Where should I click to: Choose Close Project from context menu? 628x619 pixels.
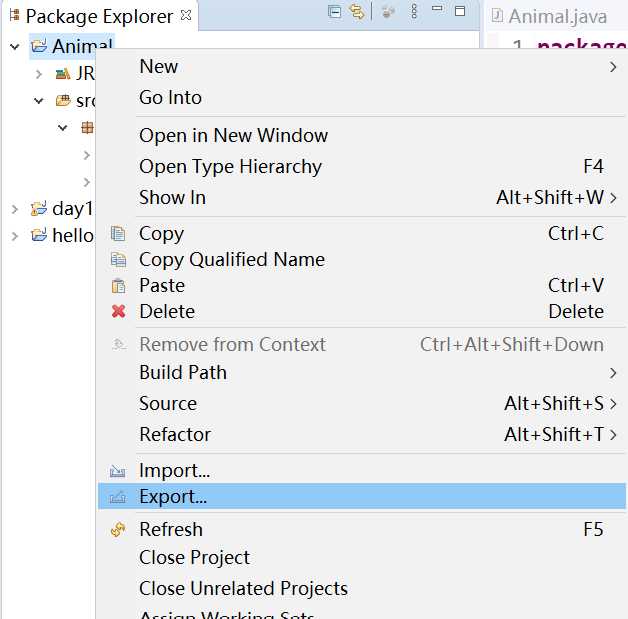click(x=194, y=557)
